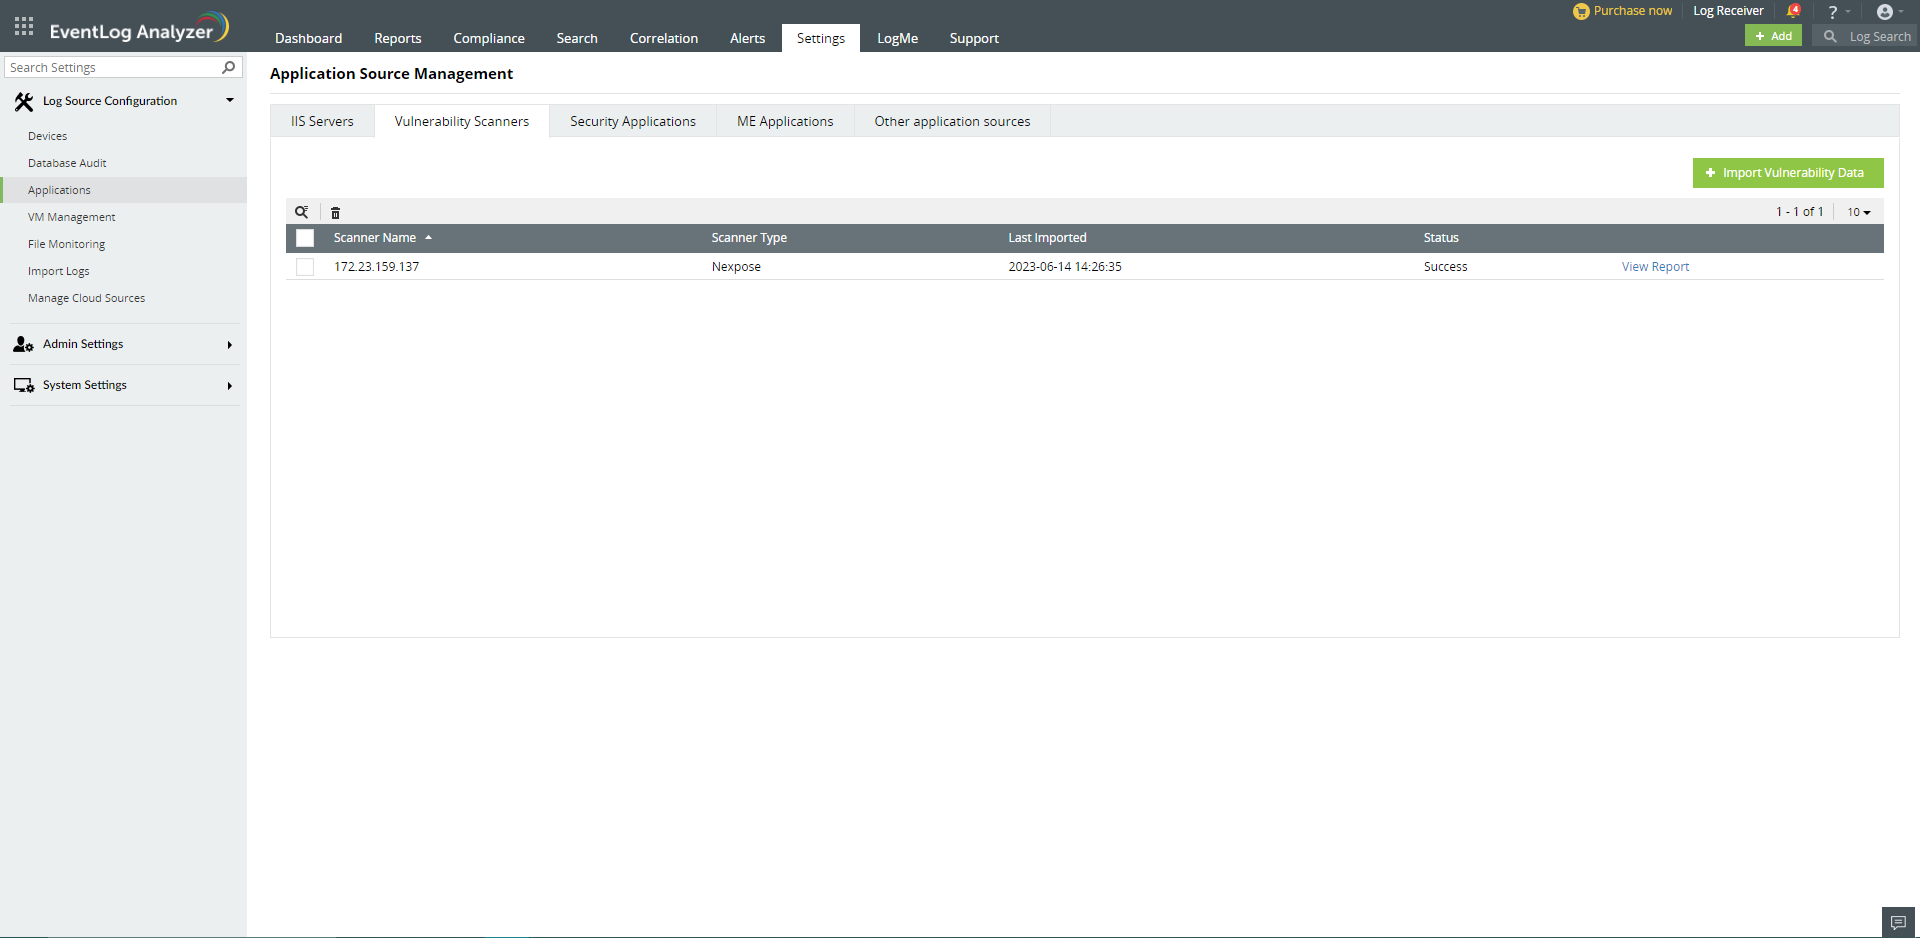Click the Import Vulnerability Data button
This screenshot has width=1920, height=938.
1787,172
